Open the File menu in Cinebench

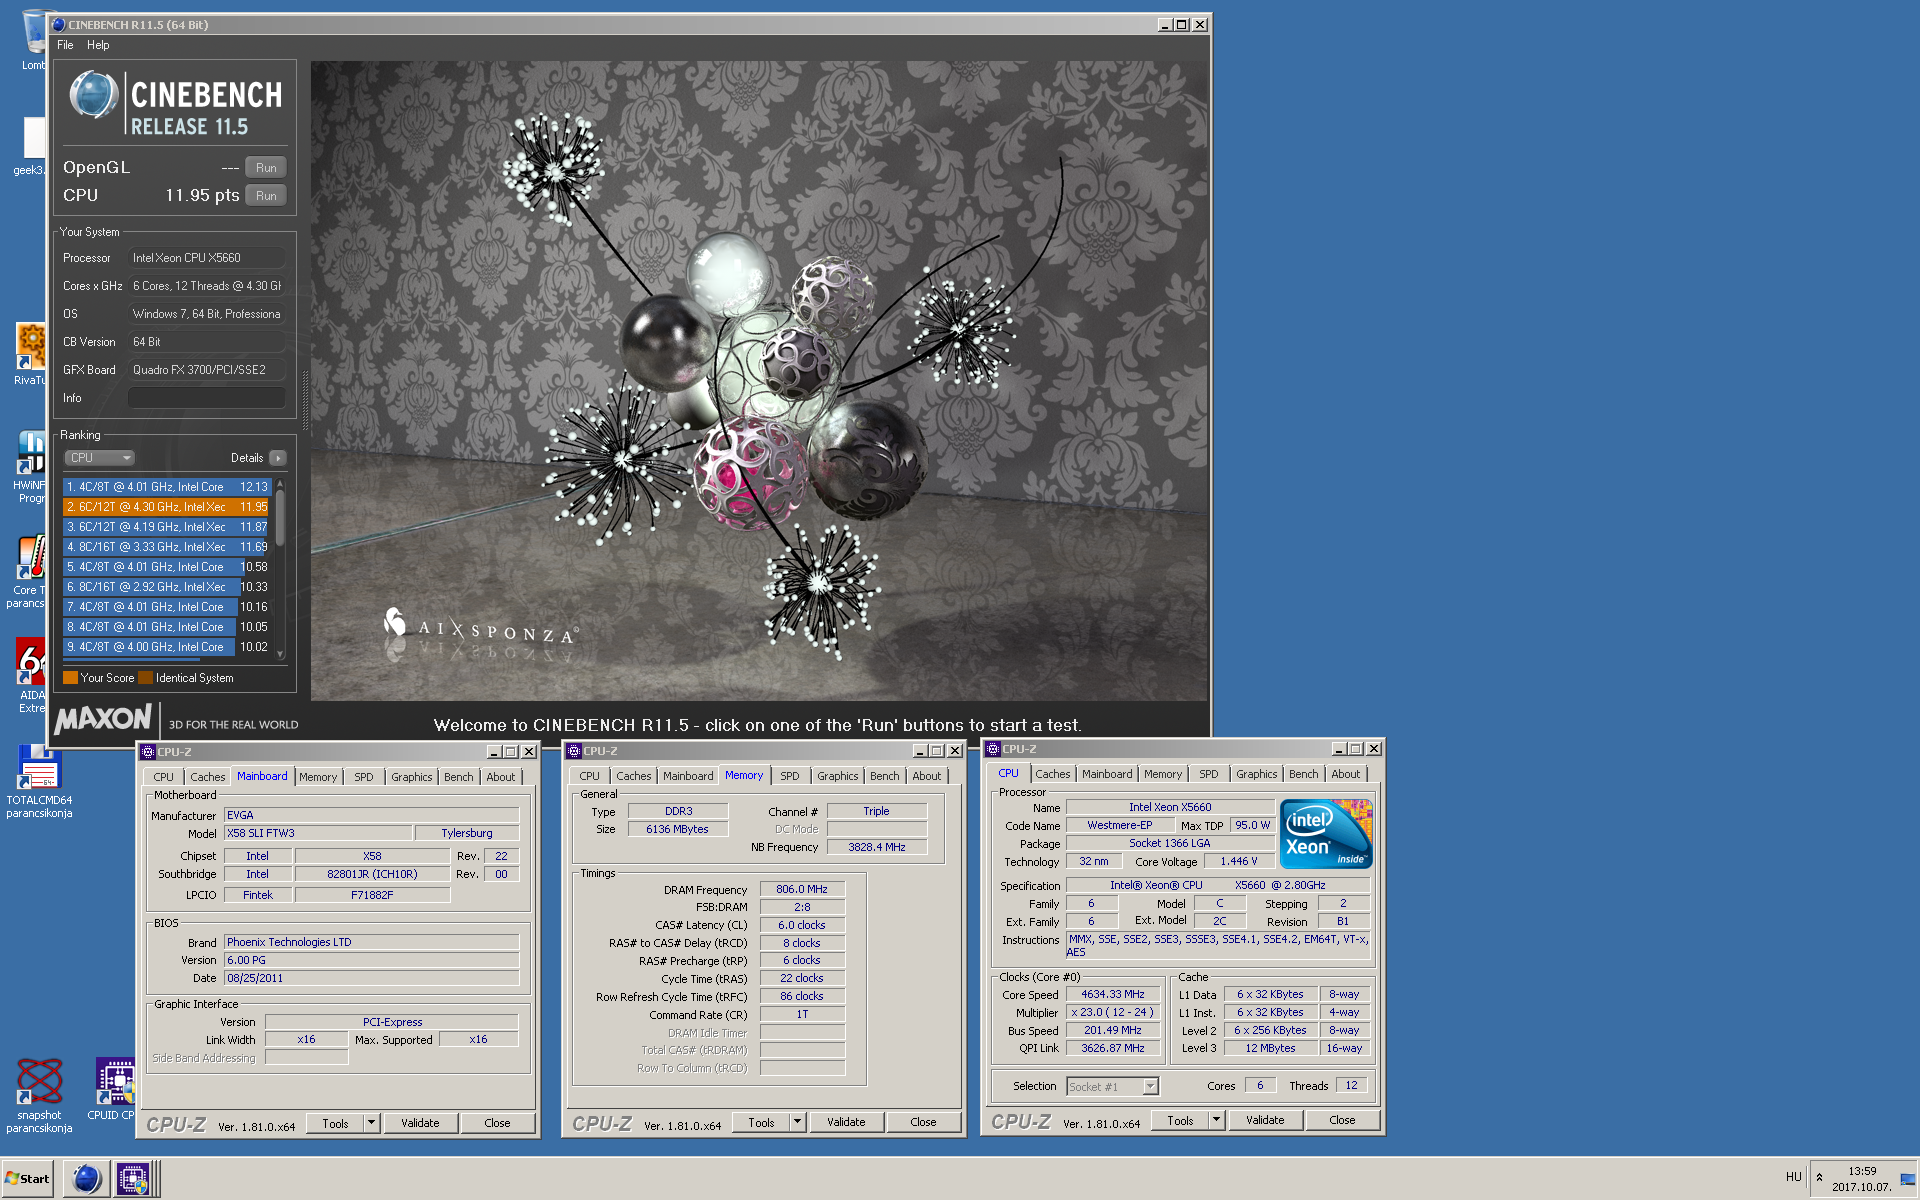coord(65,45)
